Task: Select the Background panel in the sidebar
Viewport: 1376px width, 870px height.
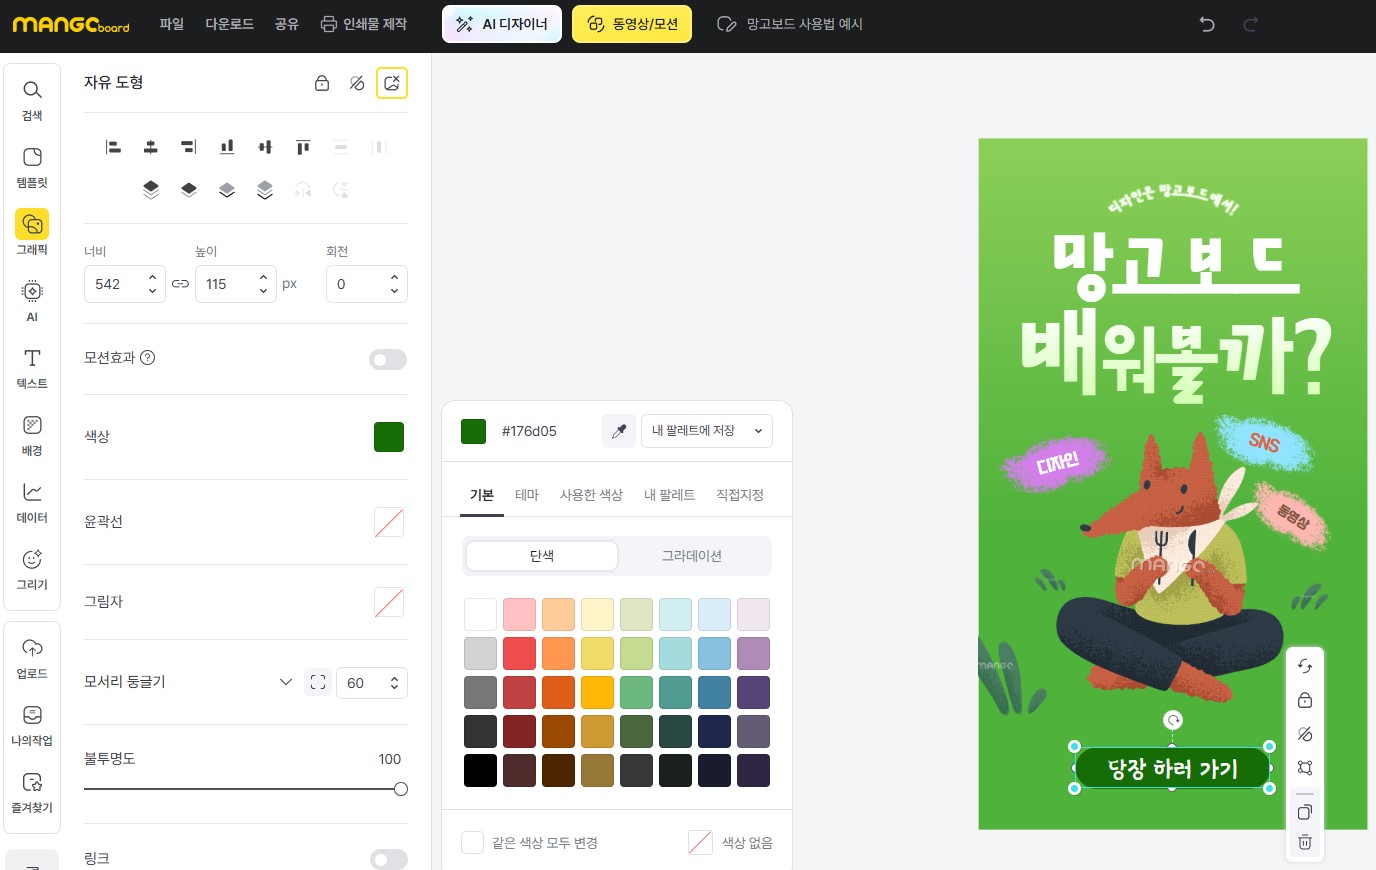Action: click(x=32, y=434)
